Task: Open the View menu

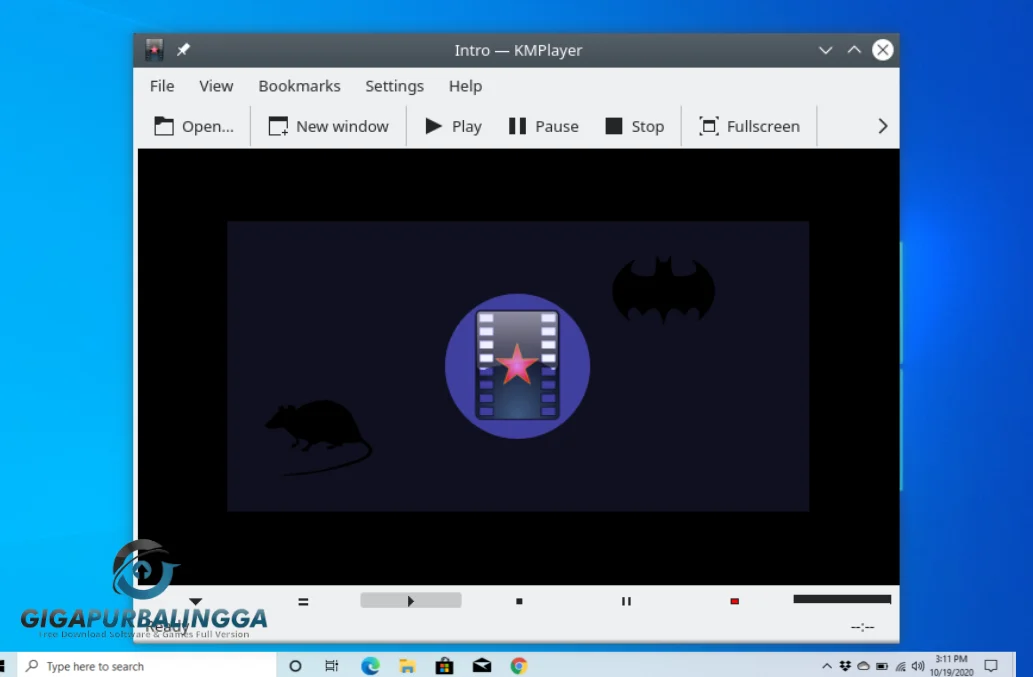Action: coord(216,86)
